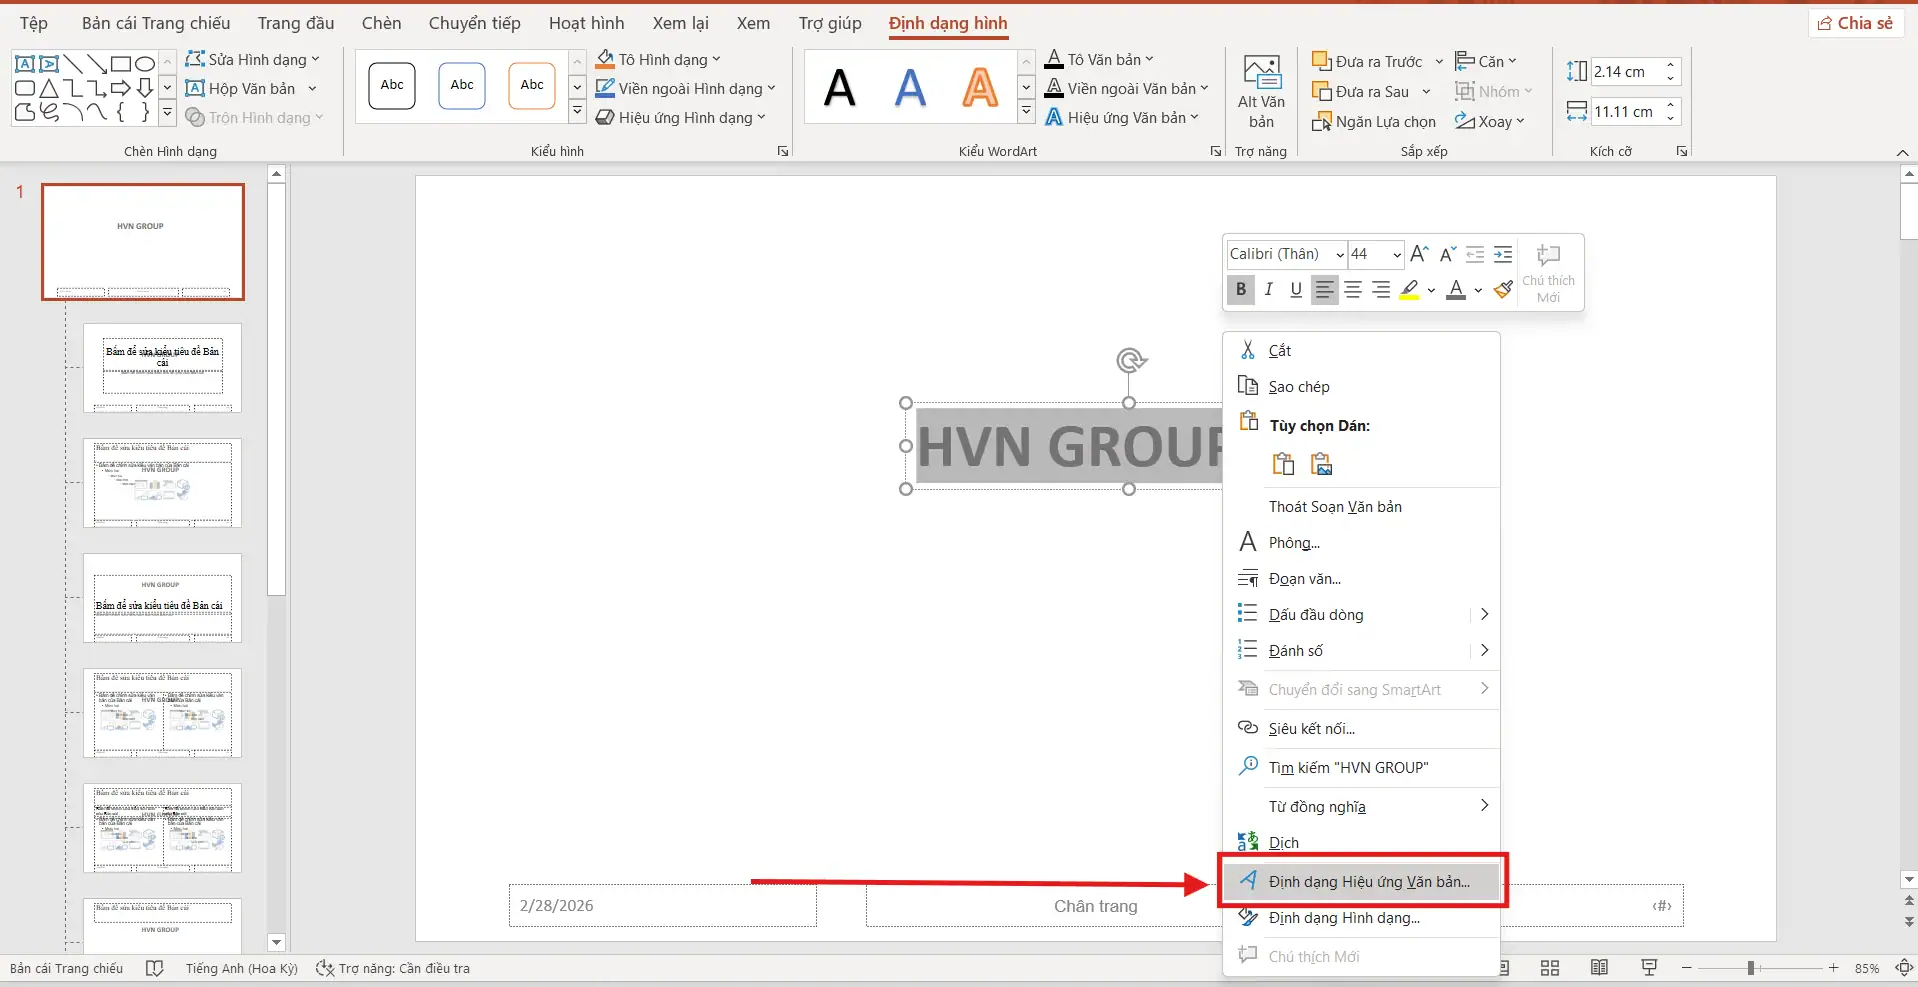
Task: Toggle Underline in the mini toolbar
Action: pos(1296,290)
